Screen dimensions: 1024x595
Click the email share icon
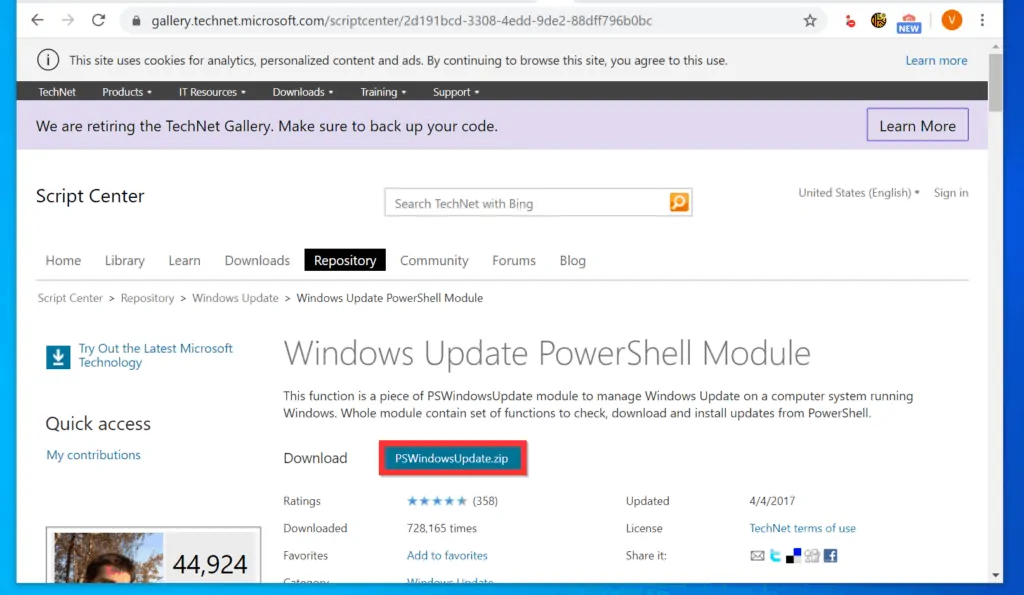[757, 555]
